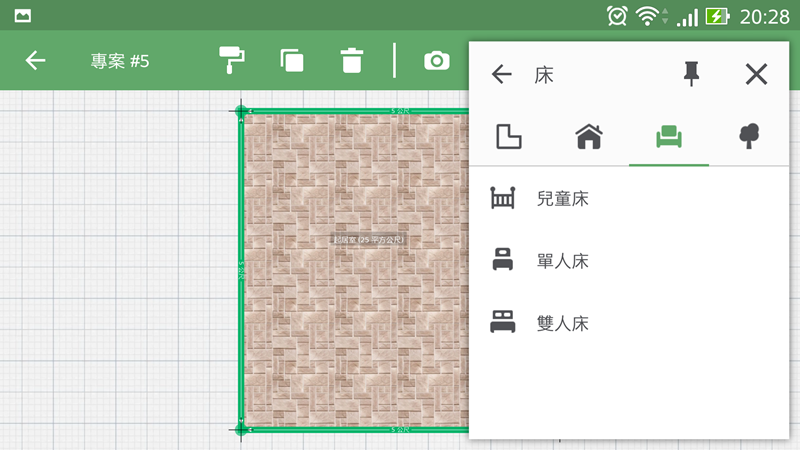This screenshot has width=800, height=450.
Task: Go back using the toolbar arrow beside 專案 #5
Action: (x=36, y=61)
